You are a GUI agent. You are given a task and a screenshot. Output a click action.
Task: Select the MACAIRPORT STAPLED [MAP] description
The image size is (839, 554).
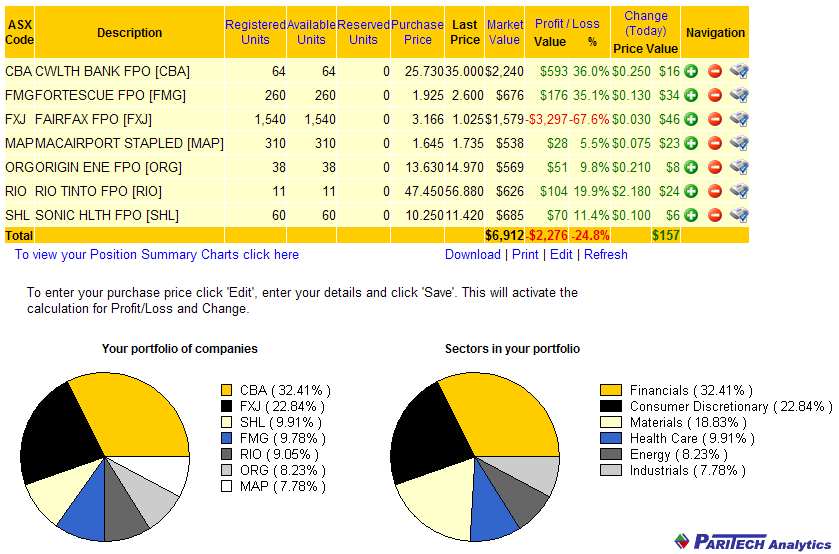point(129,143)
